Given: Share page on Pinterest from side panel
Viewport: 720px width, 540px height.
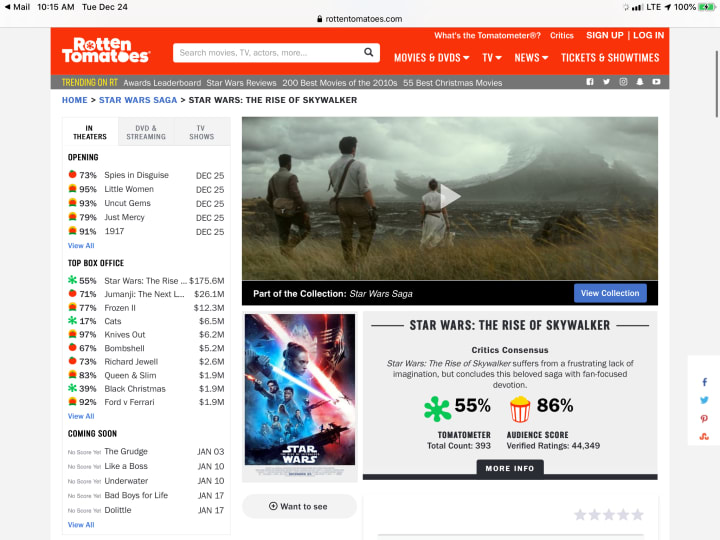Looking at the screenshot, I should [704, 418].
